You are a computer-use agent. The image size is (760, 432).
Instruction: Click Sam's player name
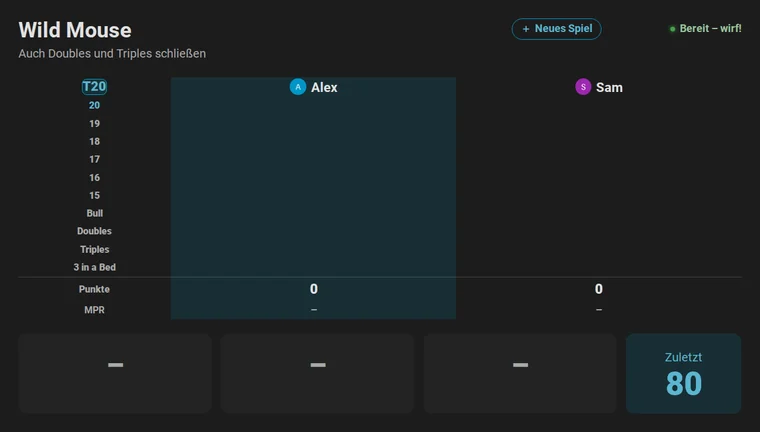609,87
